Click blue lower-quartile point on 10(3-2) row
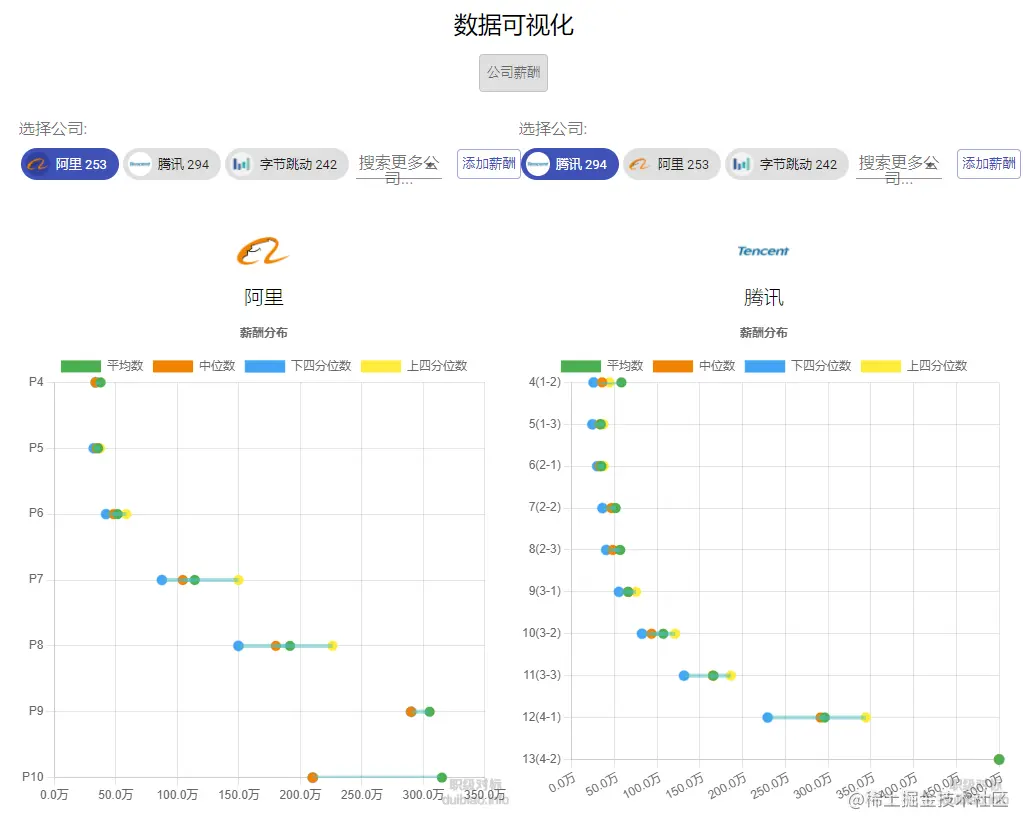 tap(642, 634)
